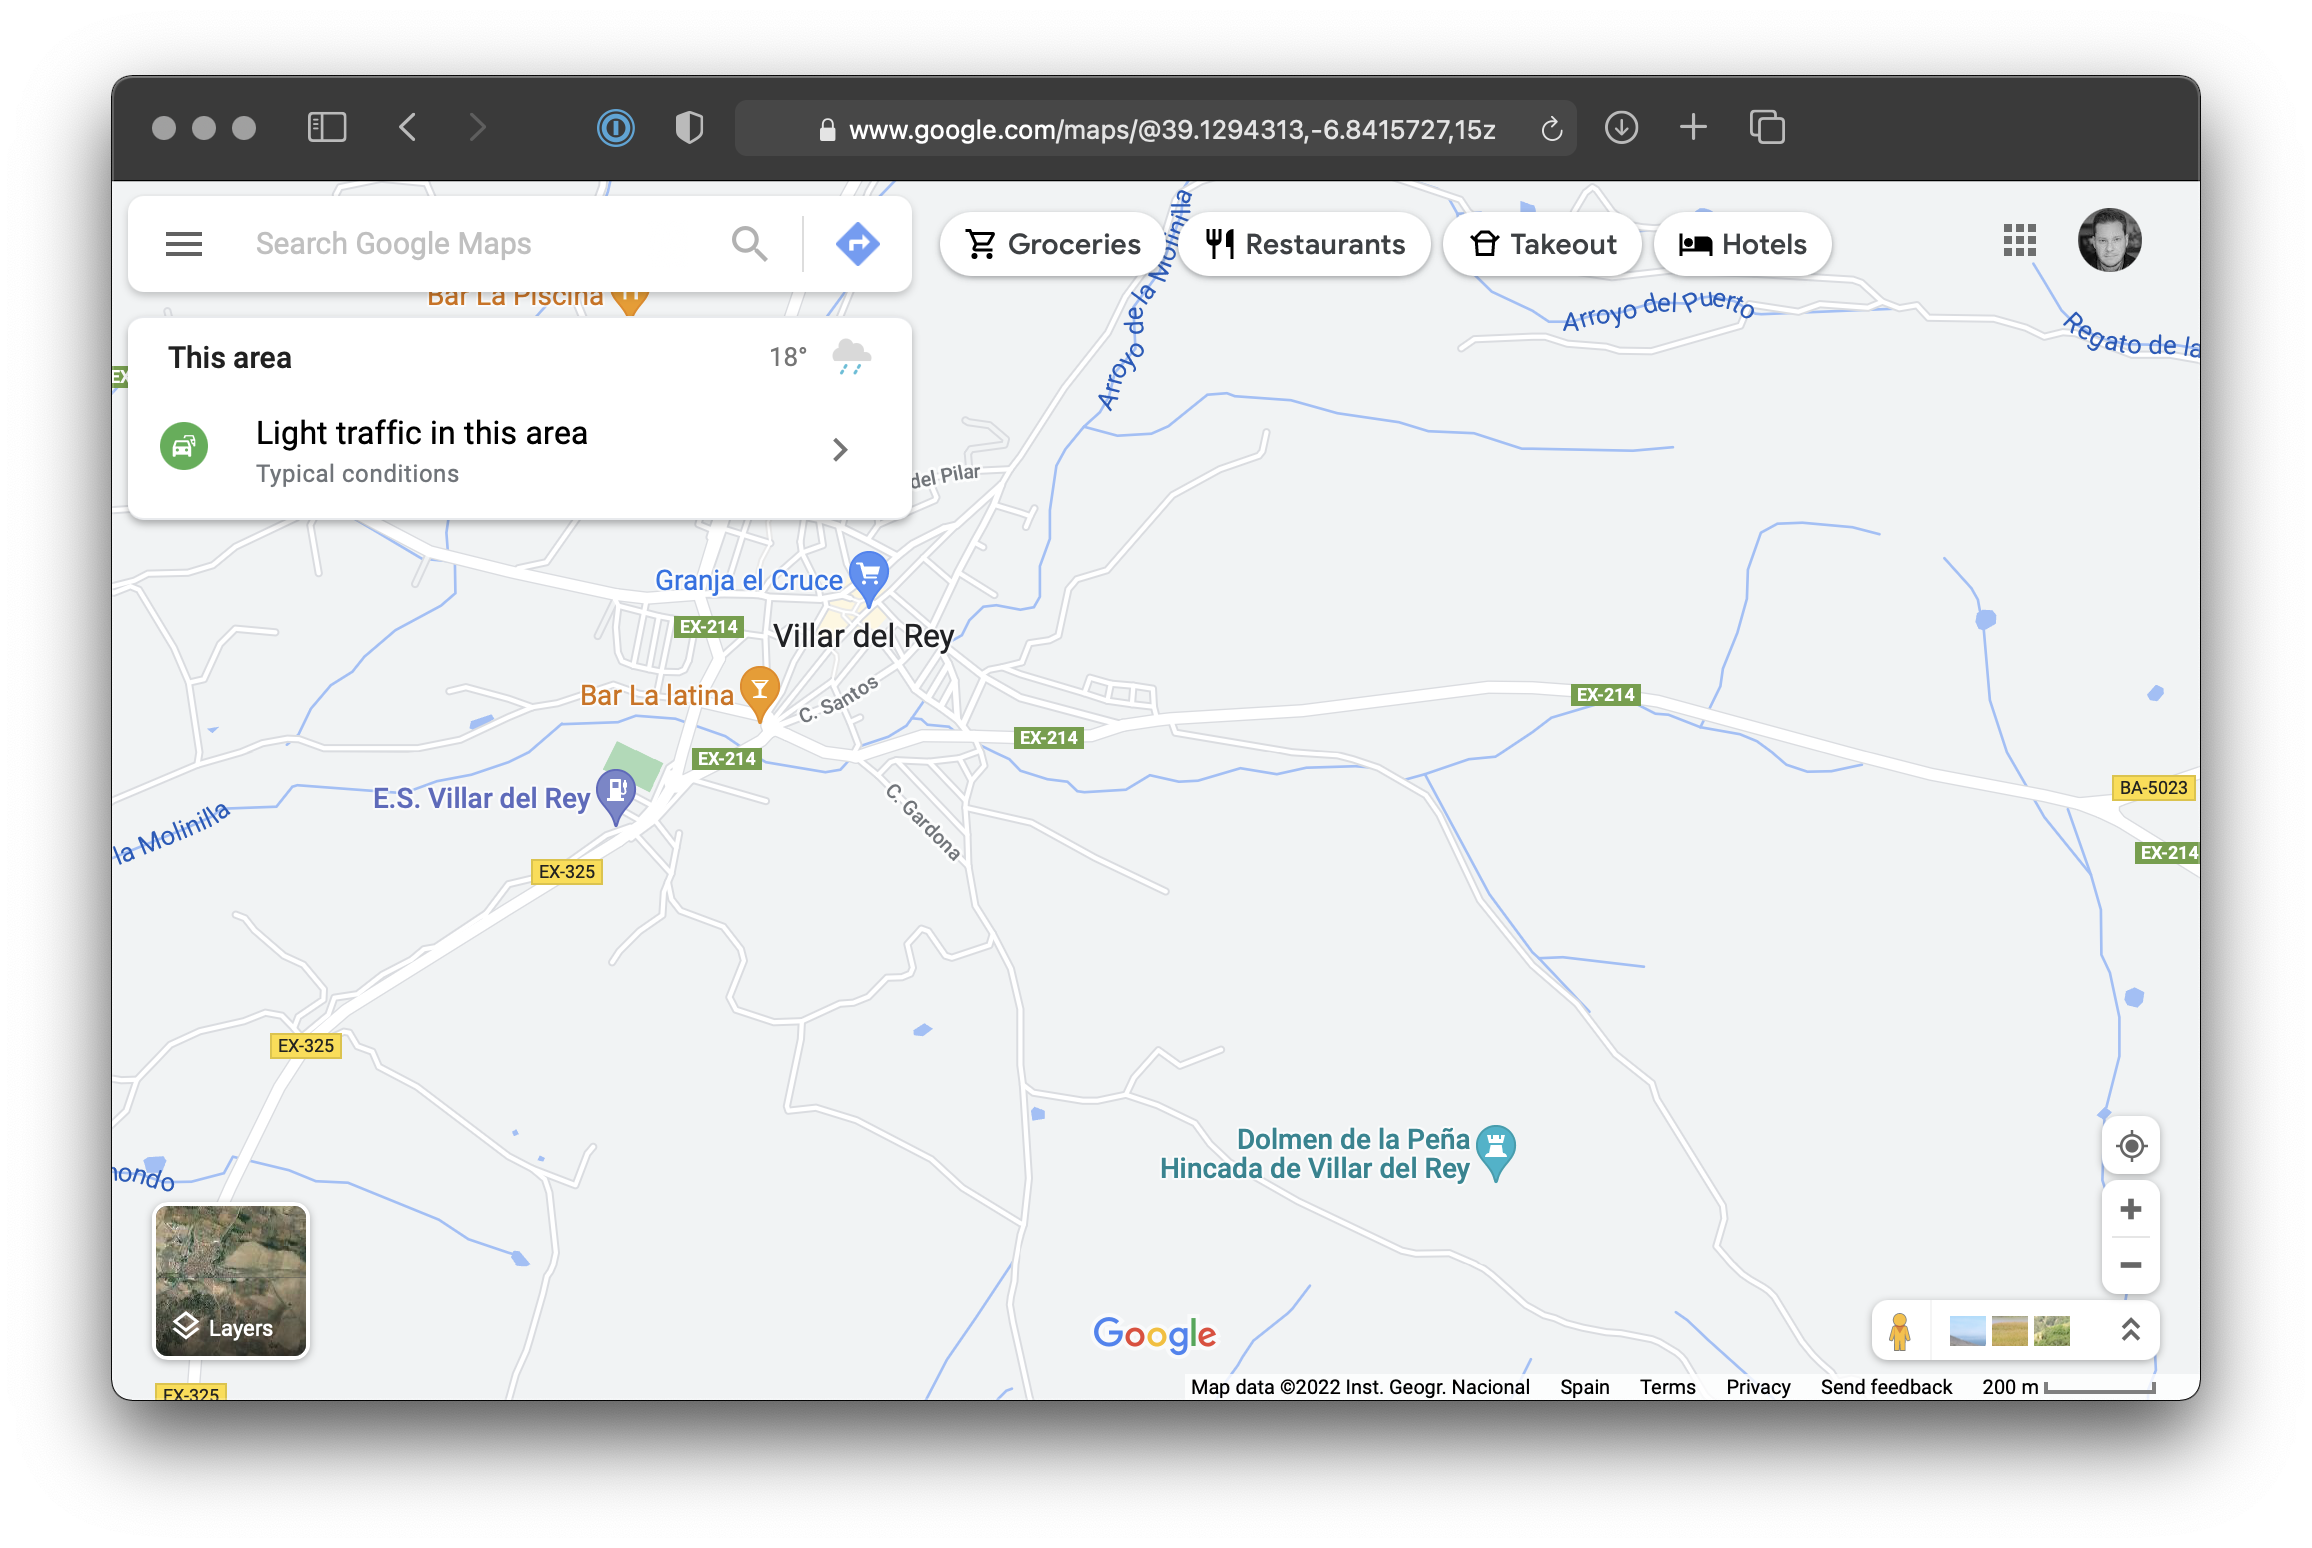Switch to the satellite Layers view
The width and height of the screenshot is (2312, 1548).
[231, 1281]
